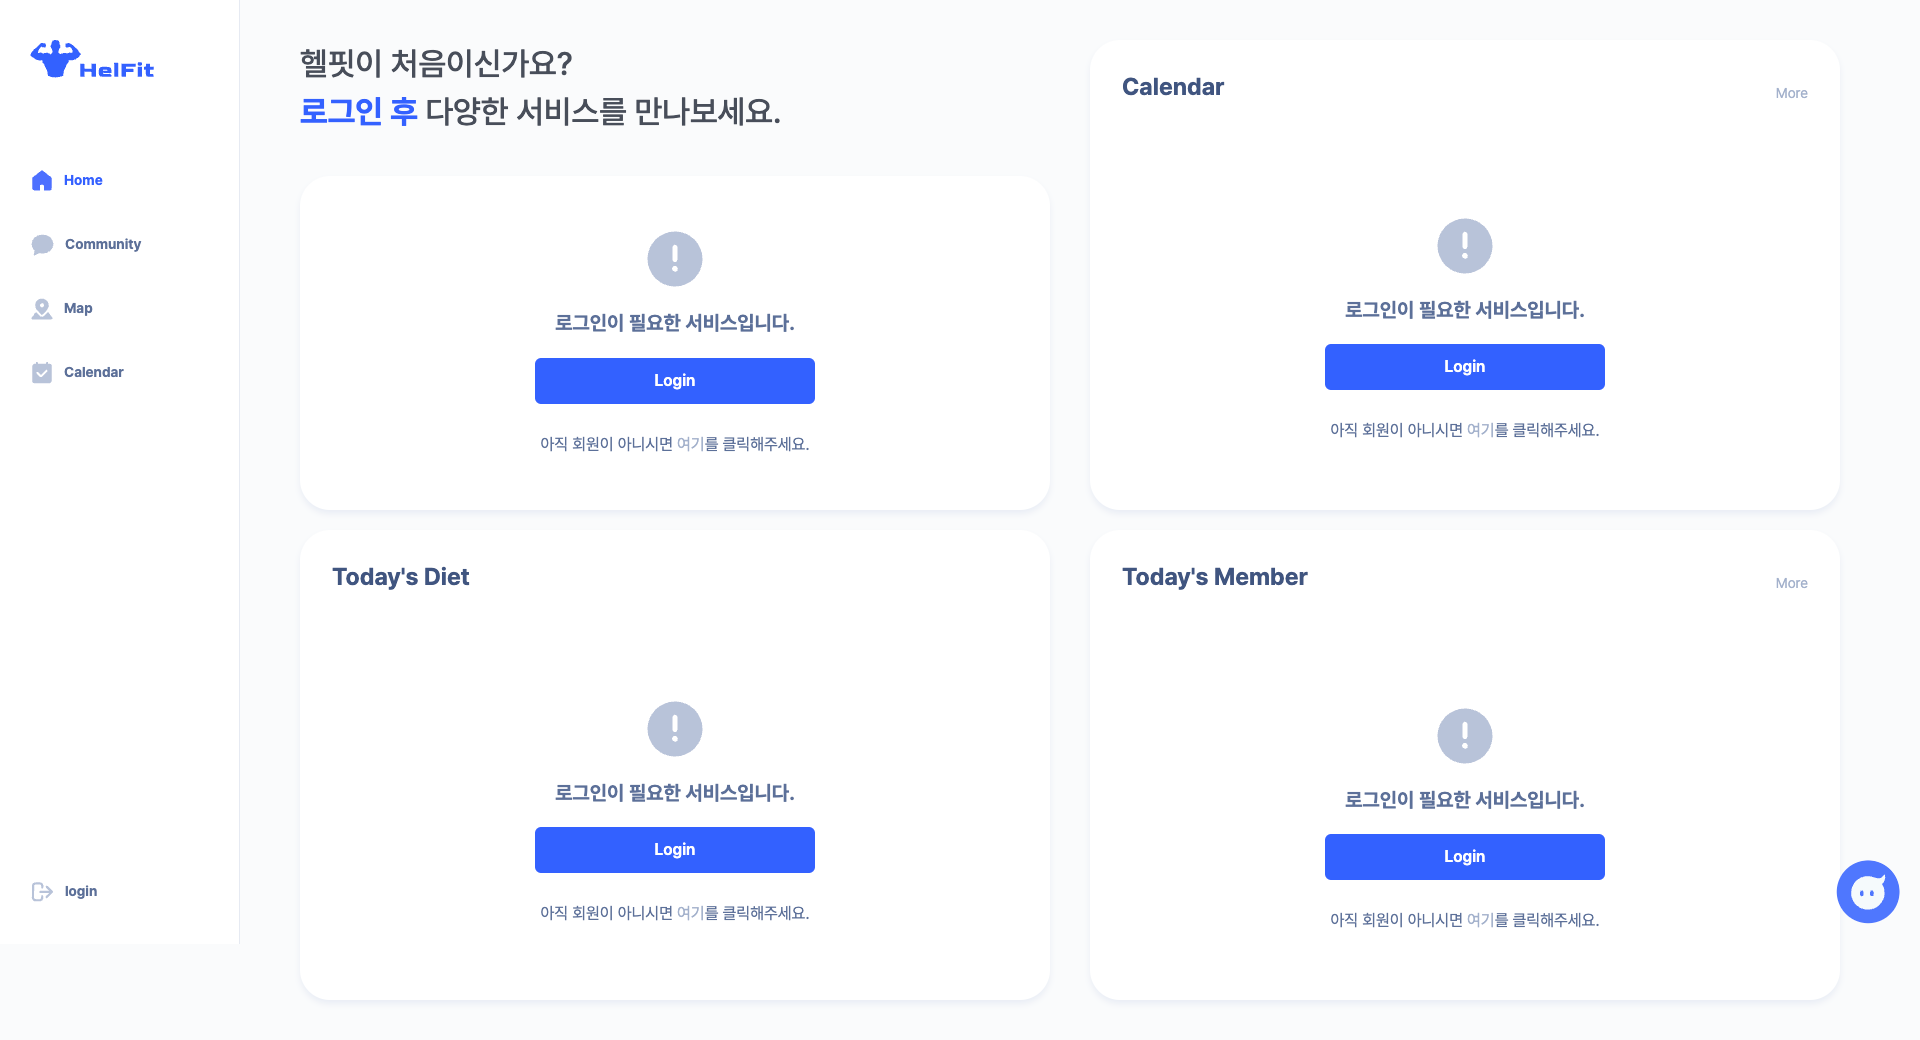Image resolution: width=1920 pixels, height=1040 pixels.
Task: Select the Map menu item
Action: [78, 308]
